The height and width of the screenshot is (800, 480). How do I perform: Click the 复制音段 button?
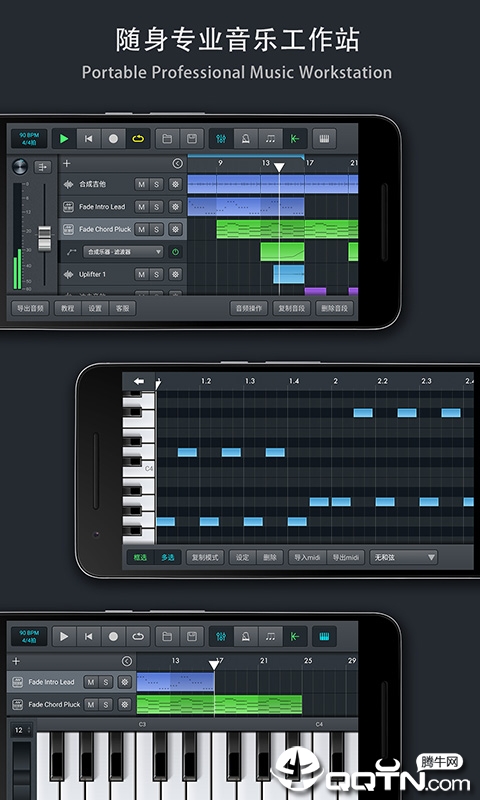tap(291, 308)
